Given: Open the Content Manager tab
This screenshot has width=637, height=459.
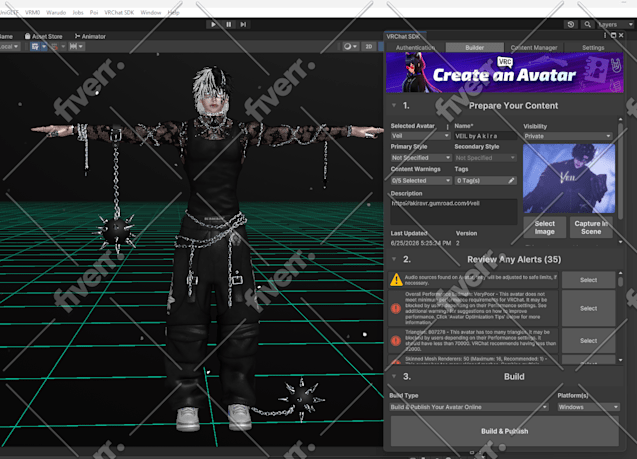Looking at the screenshot, I should pyautogui.click(x=534, y=48).
